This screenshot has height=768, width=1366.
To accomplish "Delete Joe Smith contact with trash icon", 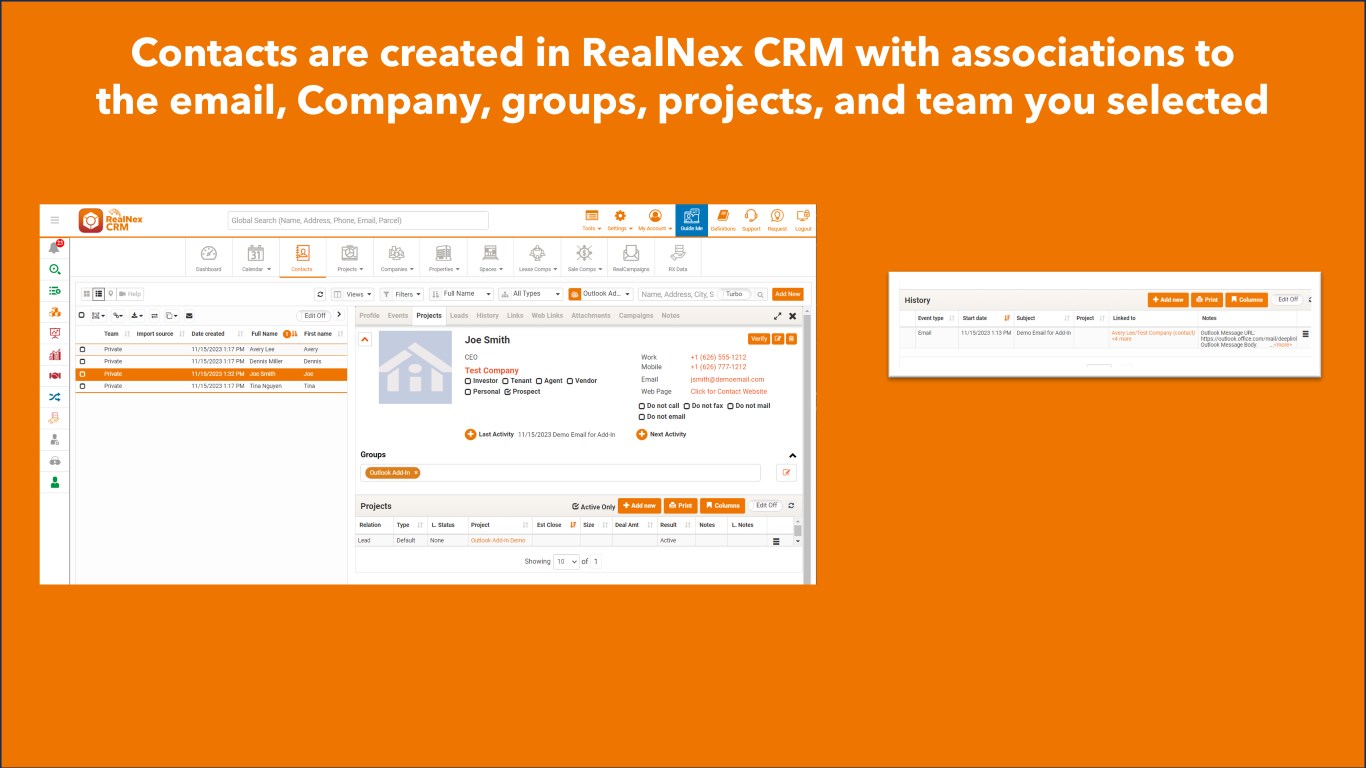I will click(791, 339).
